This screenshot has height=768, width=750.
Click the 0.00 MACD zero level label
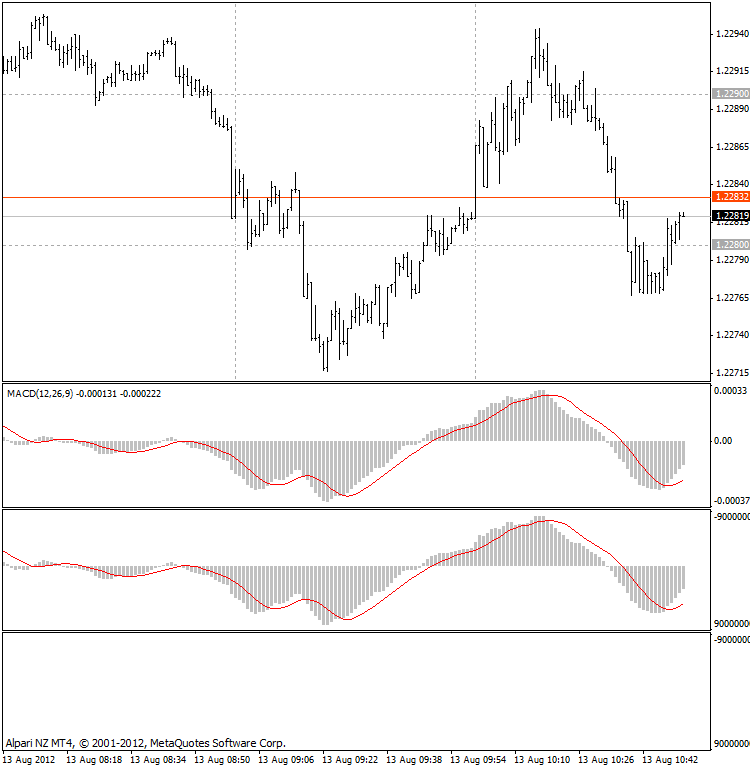pyautogui.click(x=724, y=441)
